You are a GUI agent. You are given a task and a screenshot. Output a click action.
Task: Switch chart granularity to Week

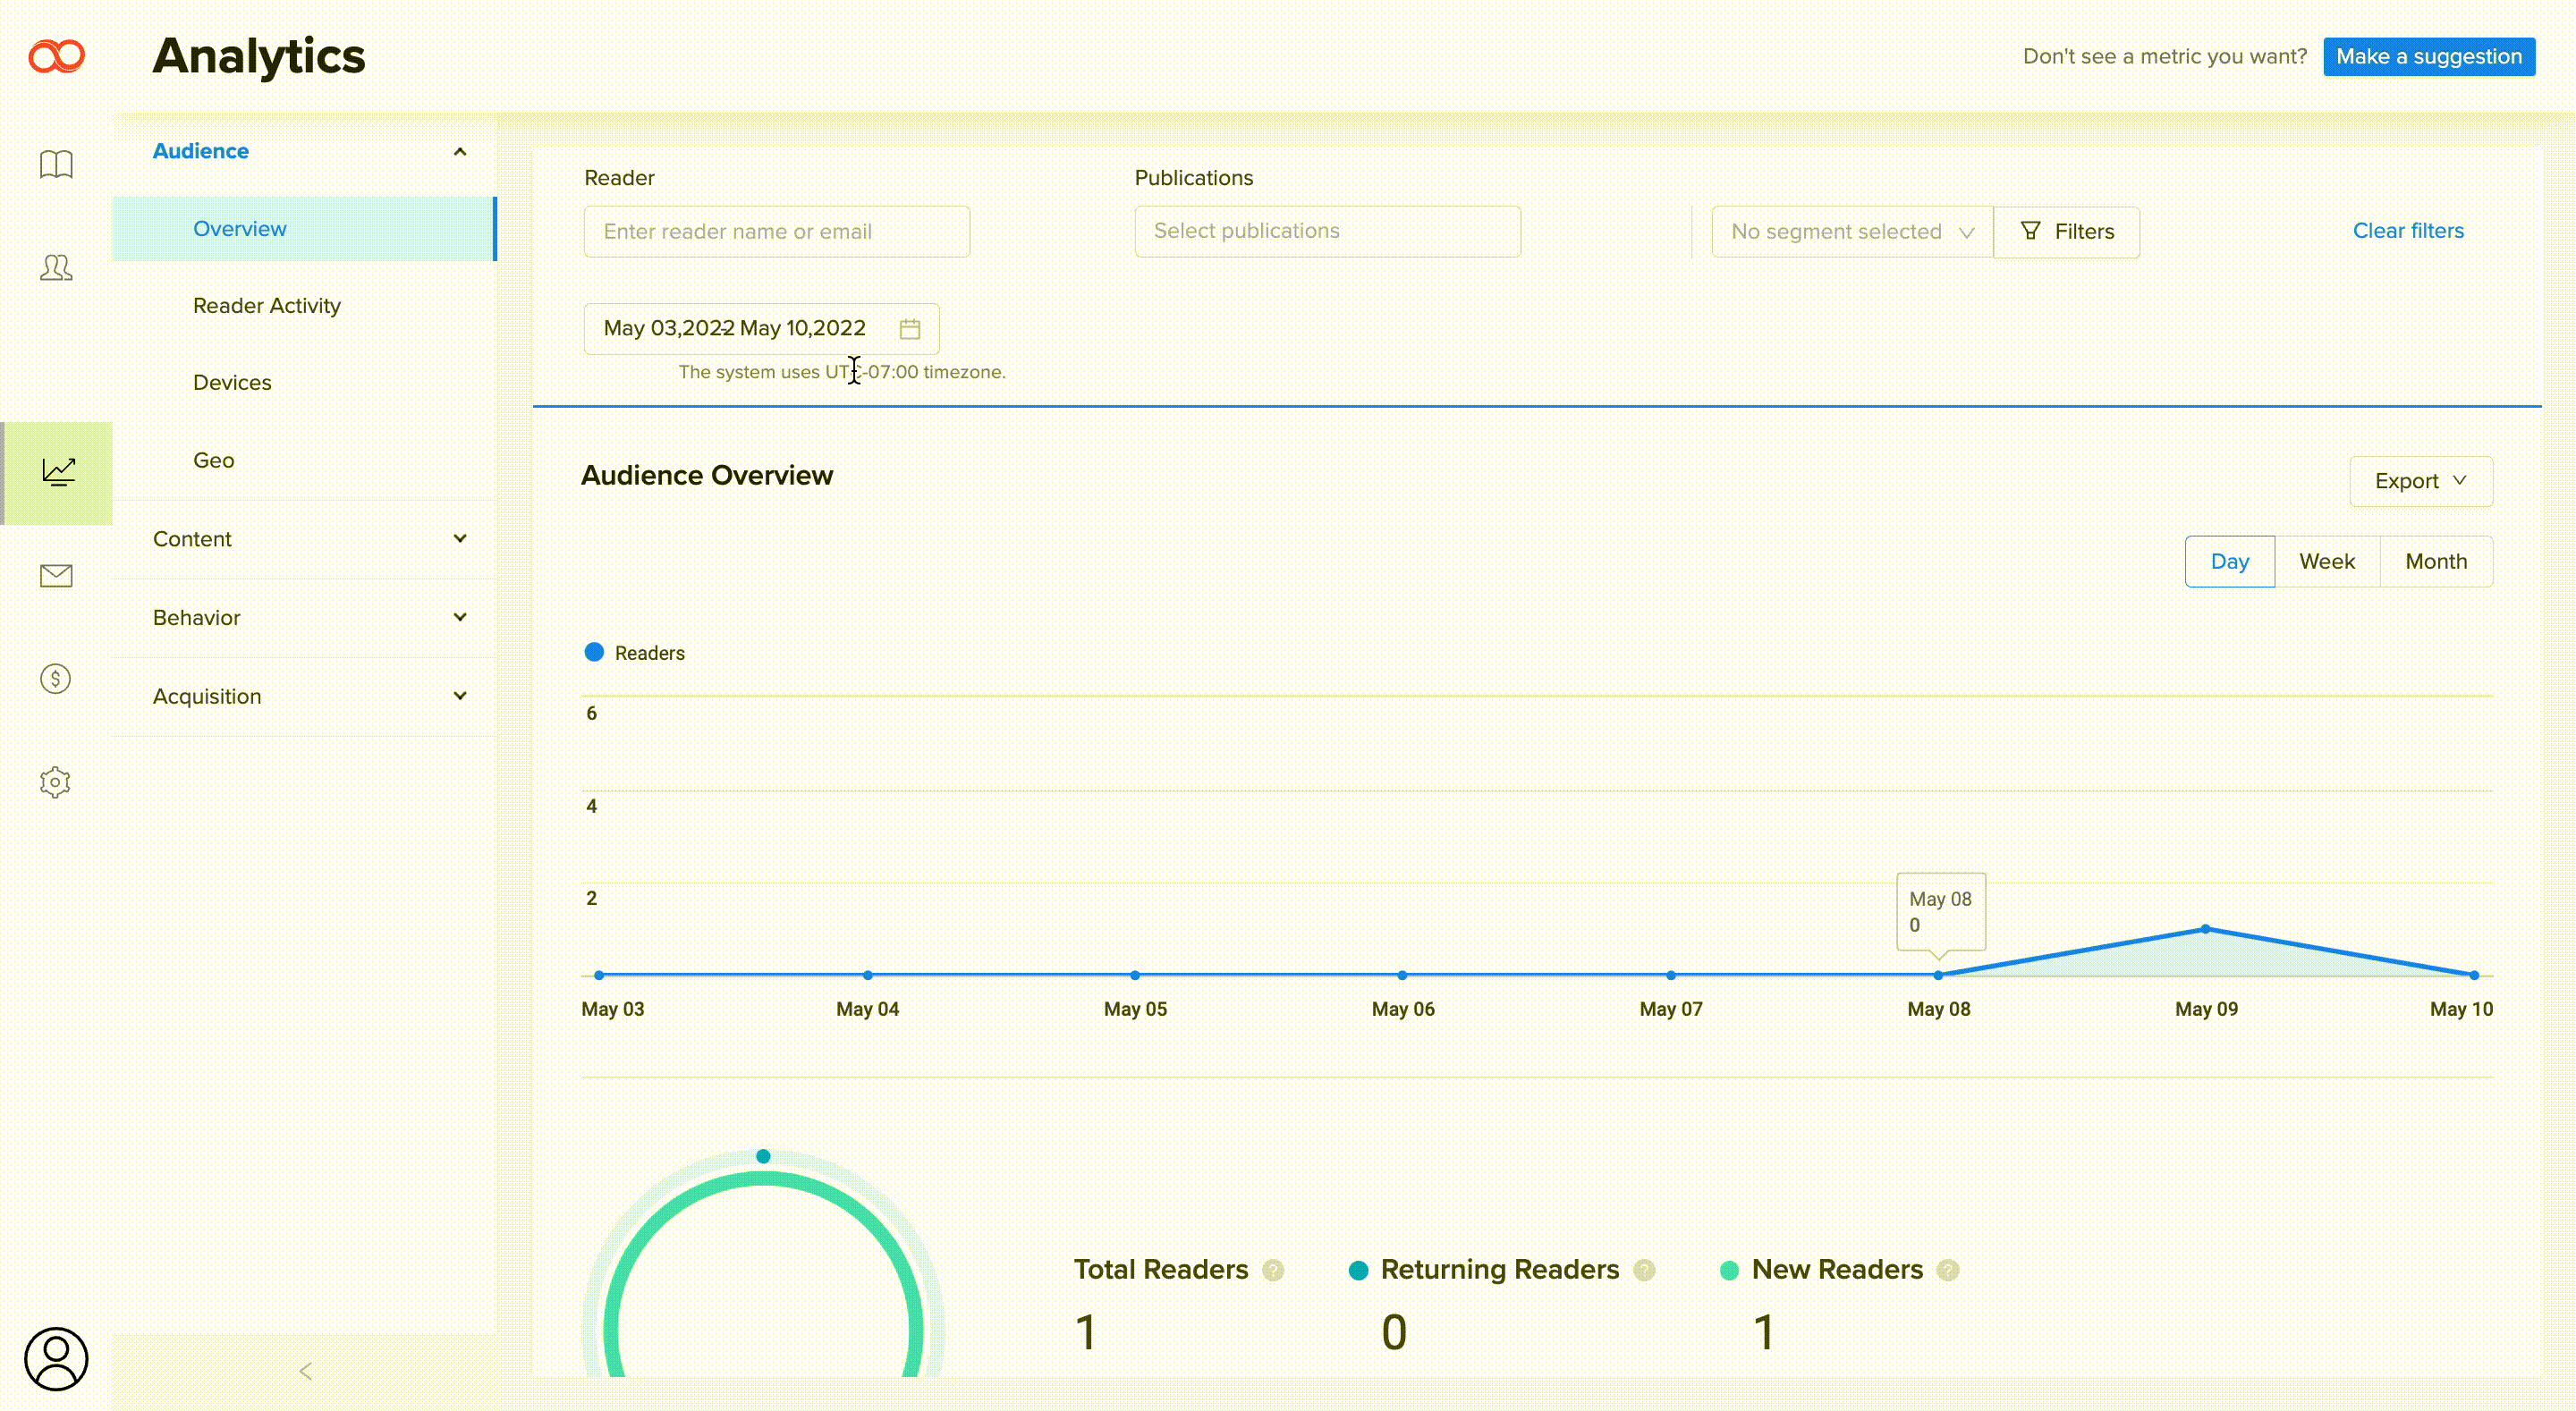(2326, 561)
